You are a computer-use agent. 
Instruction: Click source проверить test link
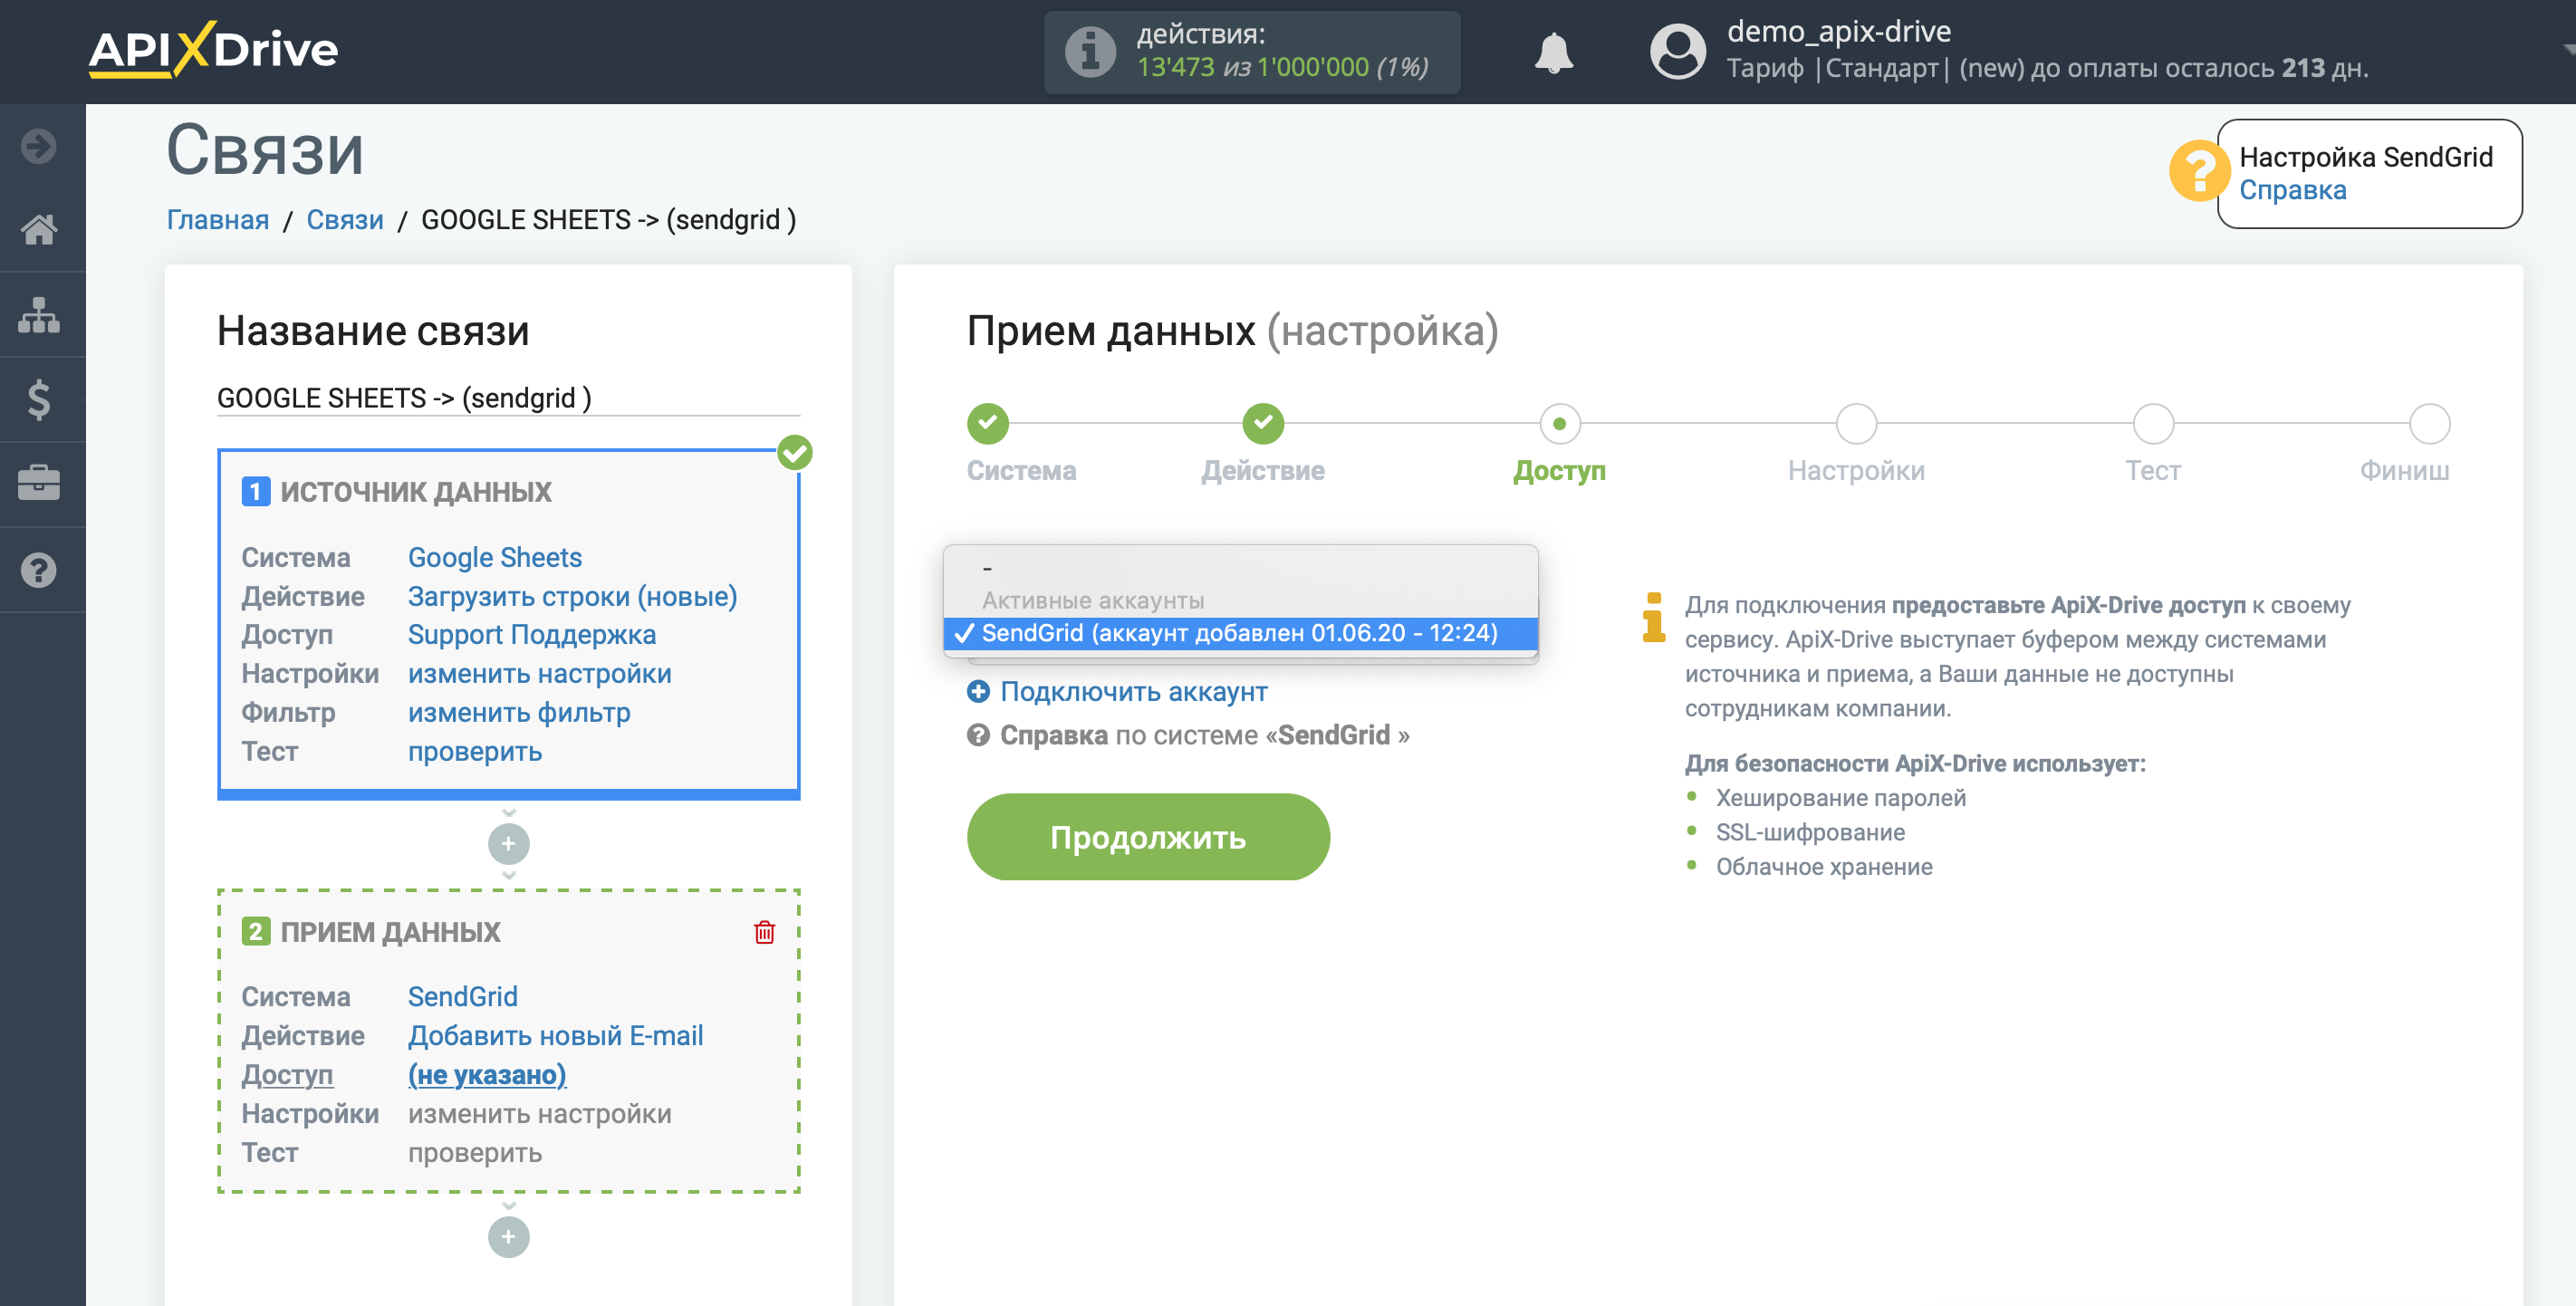click(x=475, y=752)
